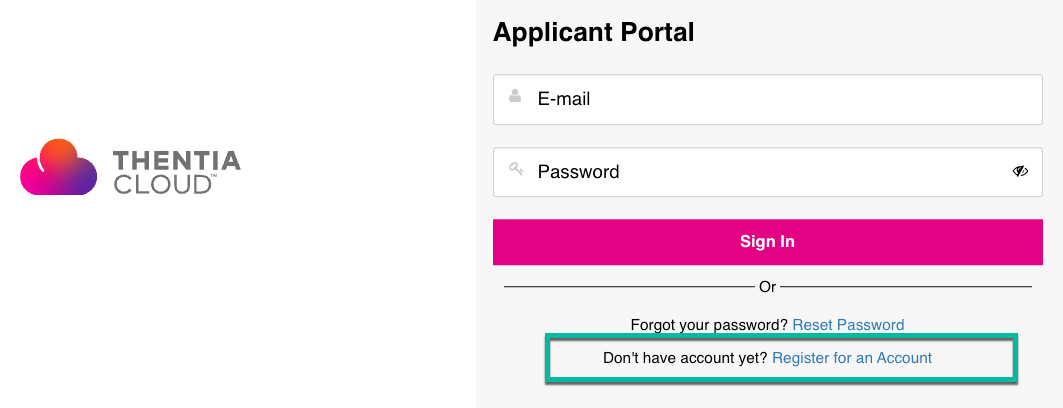1063x408 pixels.
Task: Toggle password visibility with the eye icon
Action: click(x=1020, y=171)
